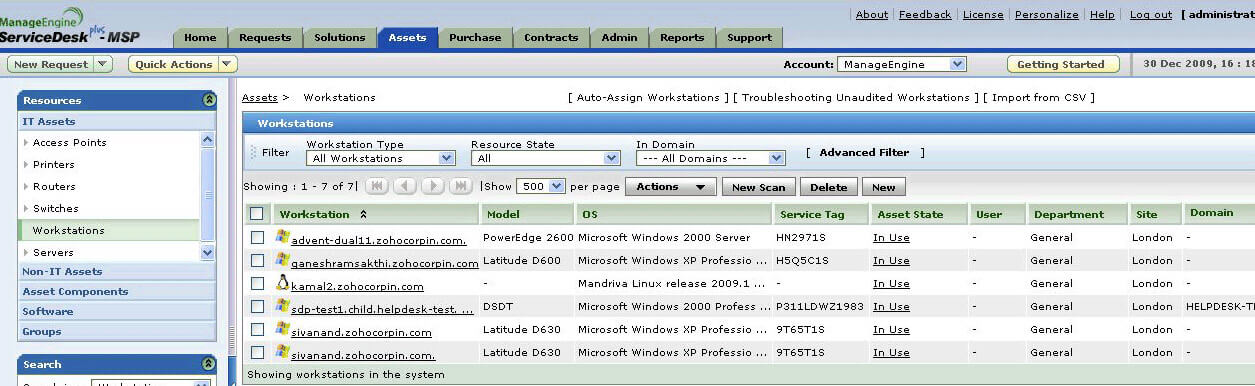Viewport: 1255px width, 386px height.
Task: Open the arrow menu beside New Request
Action: (103, 64)
